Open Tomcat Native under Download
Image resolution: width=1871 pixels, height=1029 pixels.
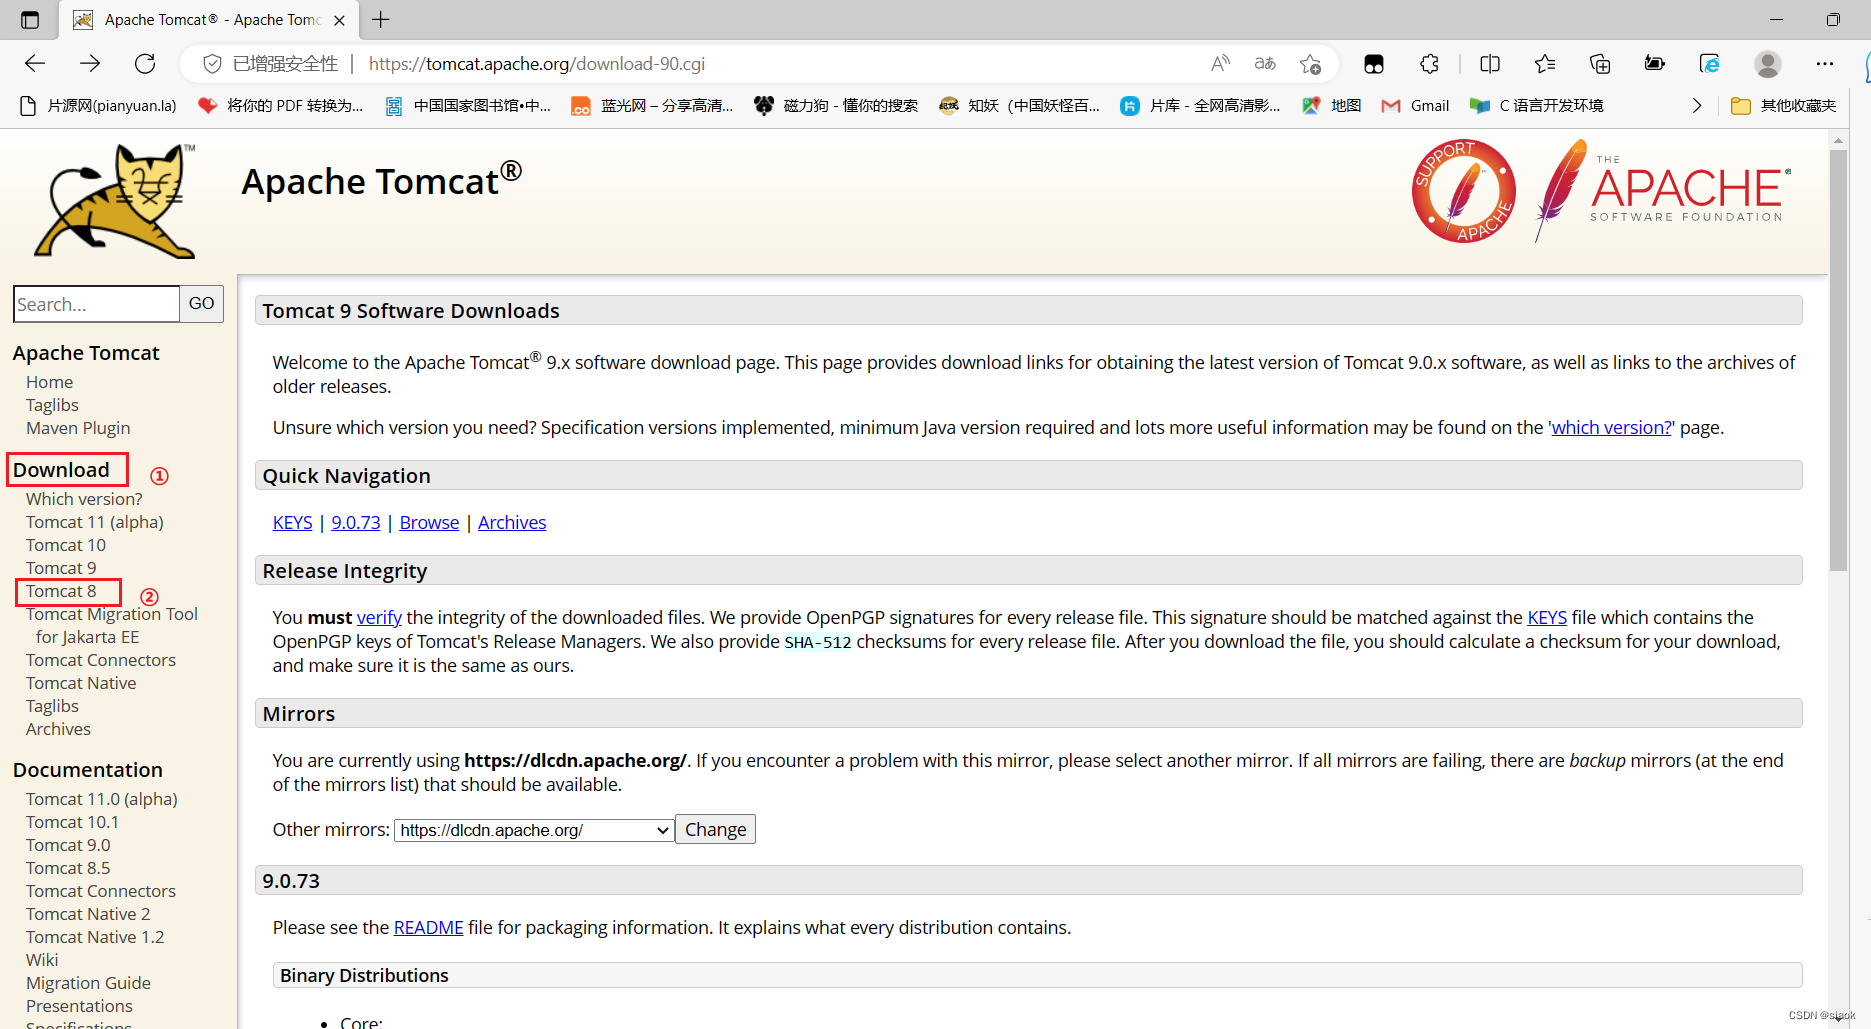tap(81, 683)
